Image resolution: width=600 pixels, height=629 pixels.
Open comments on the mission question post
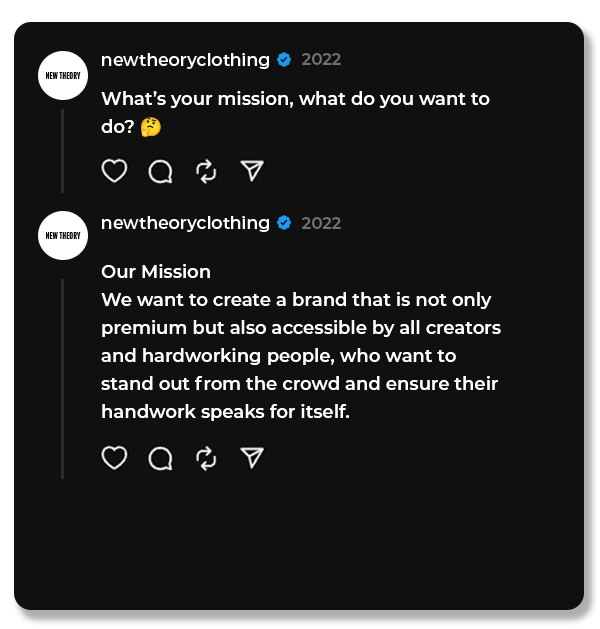point(160,172)
